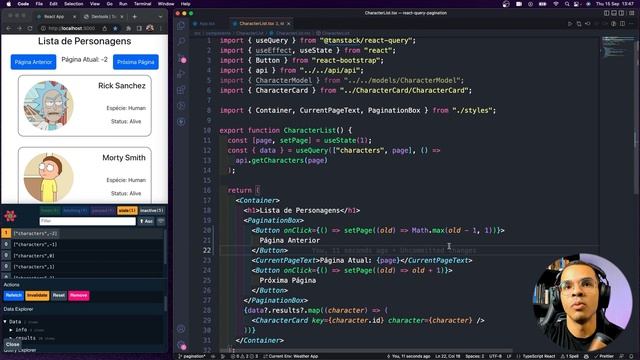Click Morty Smith avatar image

click(x=48, y=178)
